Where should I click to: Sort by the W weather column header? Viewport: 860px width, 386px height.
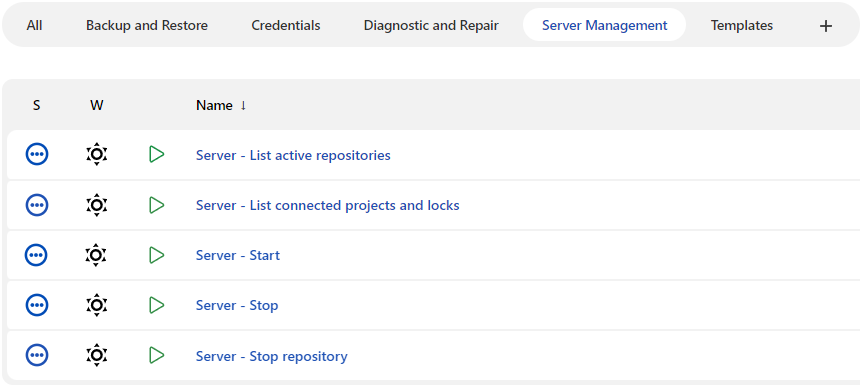click(x=97, y=105)
